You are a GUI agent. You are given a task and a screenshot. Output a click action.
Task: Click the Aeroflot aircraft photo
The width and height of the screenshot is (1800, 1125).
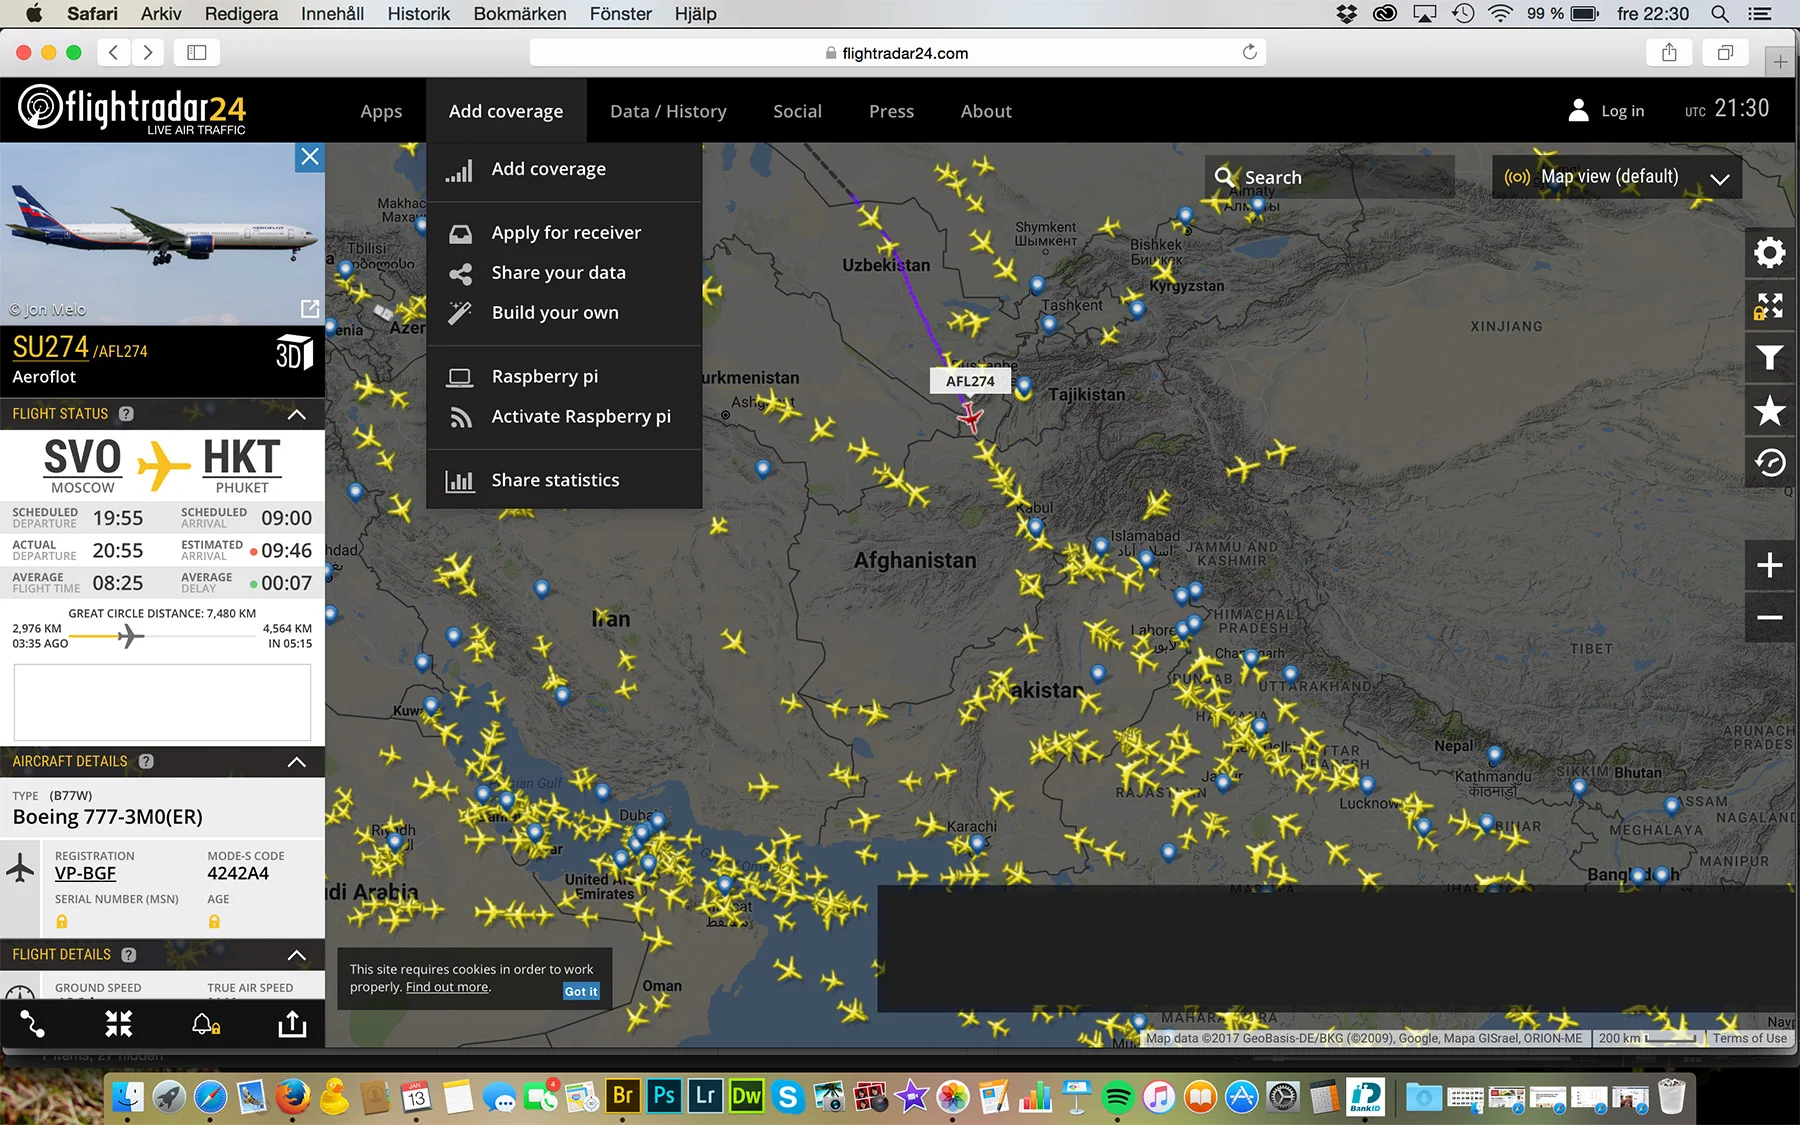coord(163,234)
